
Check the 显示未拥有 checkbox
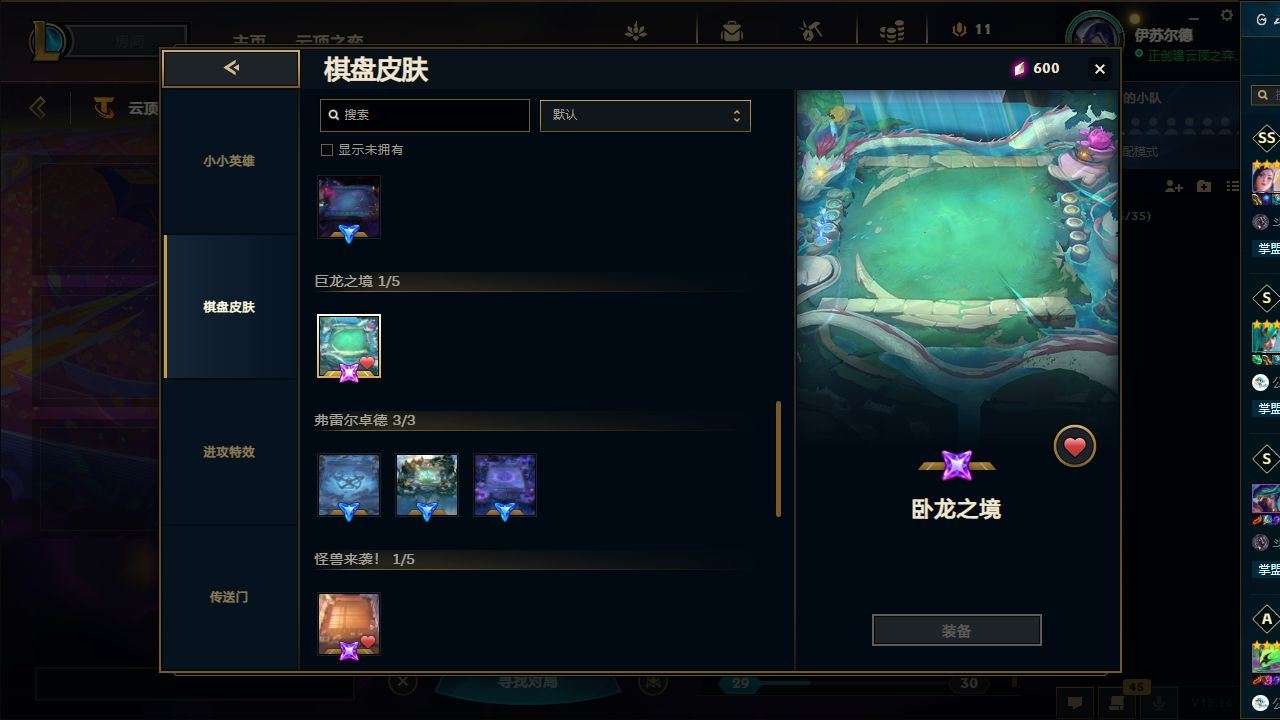tap(326, 150)
